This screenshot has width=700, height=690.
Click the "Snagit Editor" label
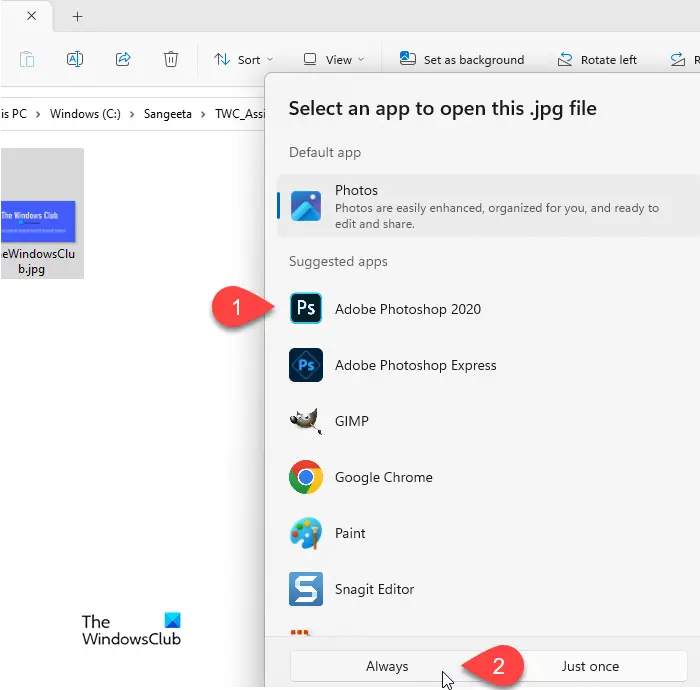pos(375,589)
